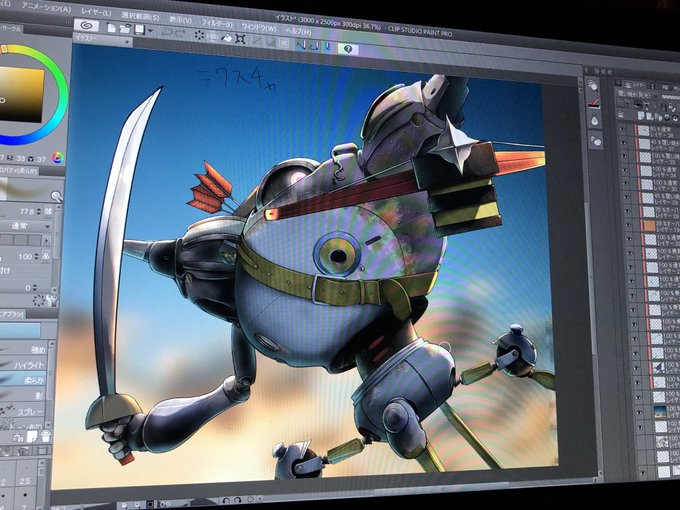680x510 pixels.
Task: Open the 選択範囲(S) menu
Action: click(140, 16)
